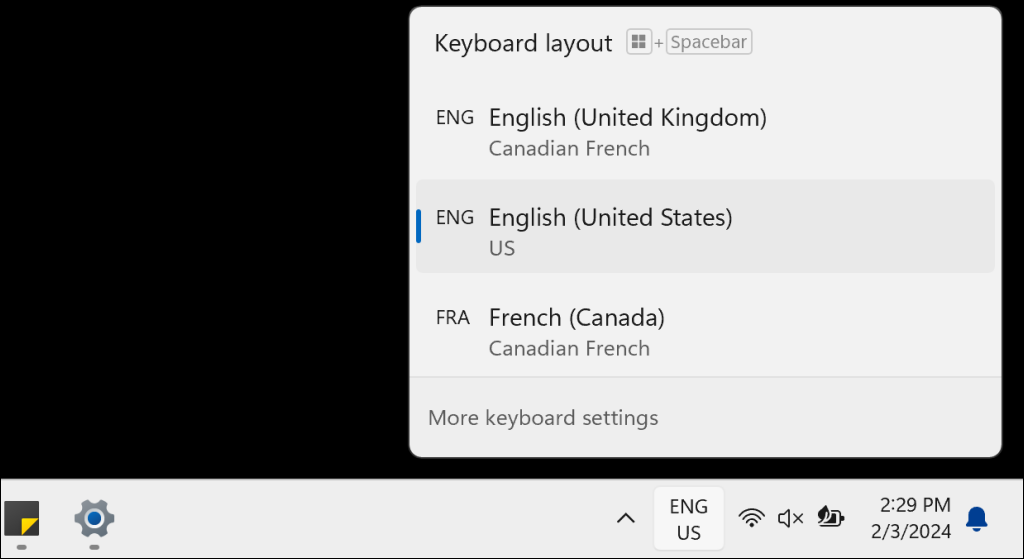The width and height of the screenshot is (1024, 559).
Task: Unmute using the muted speaker icon
Action: [x=790, y=519]
